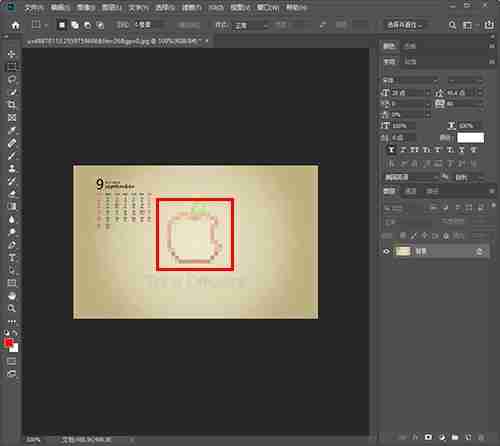Viewport: 500px width, 446px height.
Task: Toggle Faux Bold in Character panel
Action: point(391,150)
